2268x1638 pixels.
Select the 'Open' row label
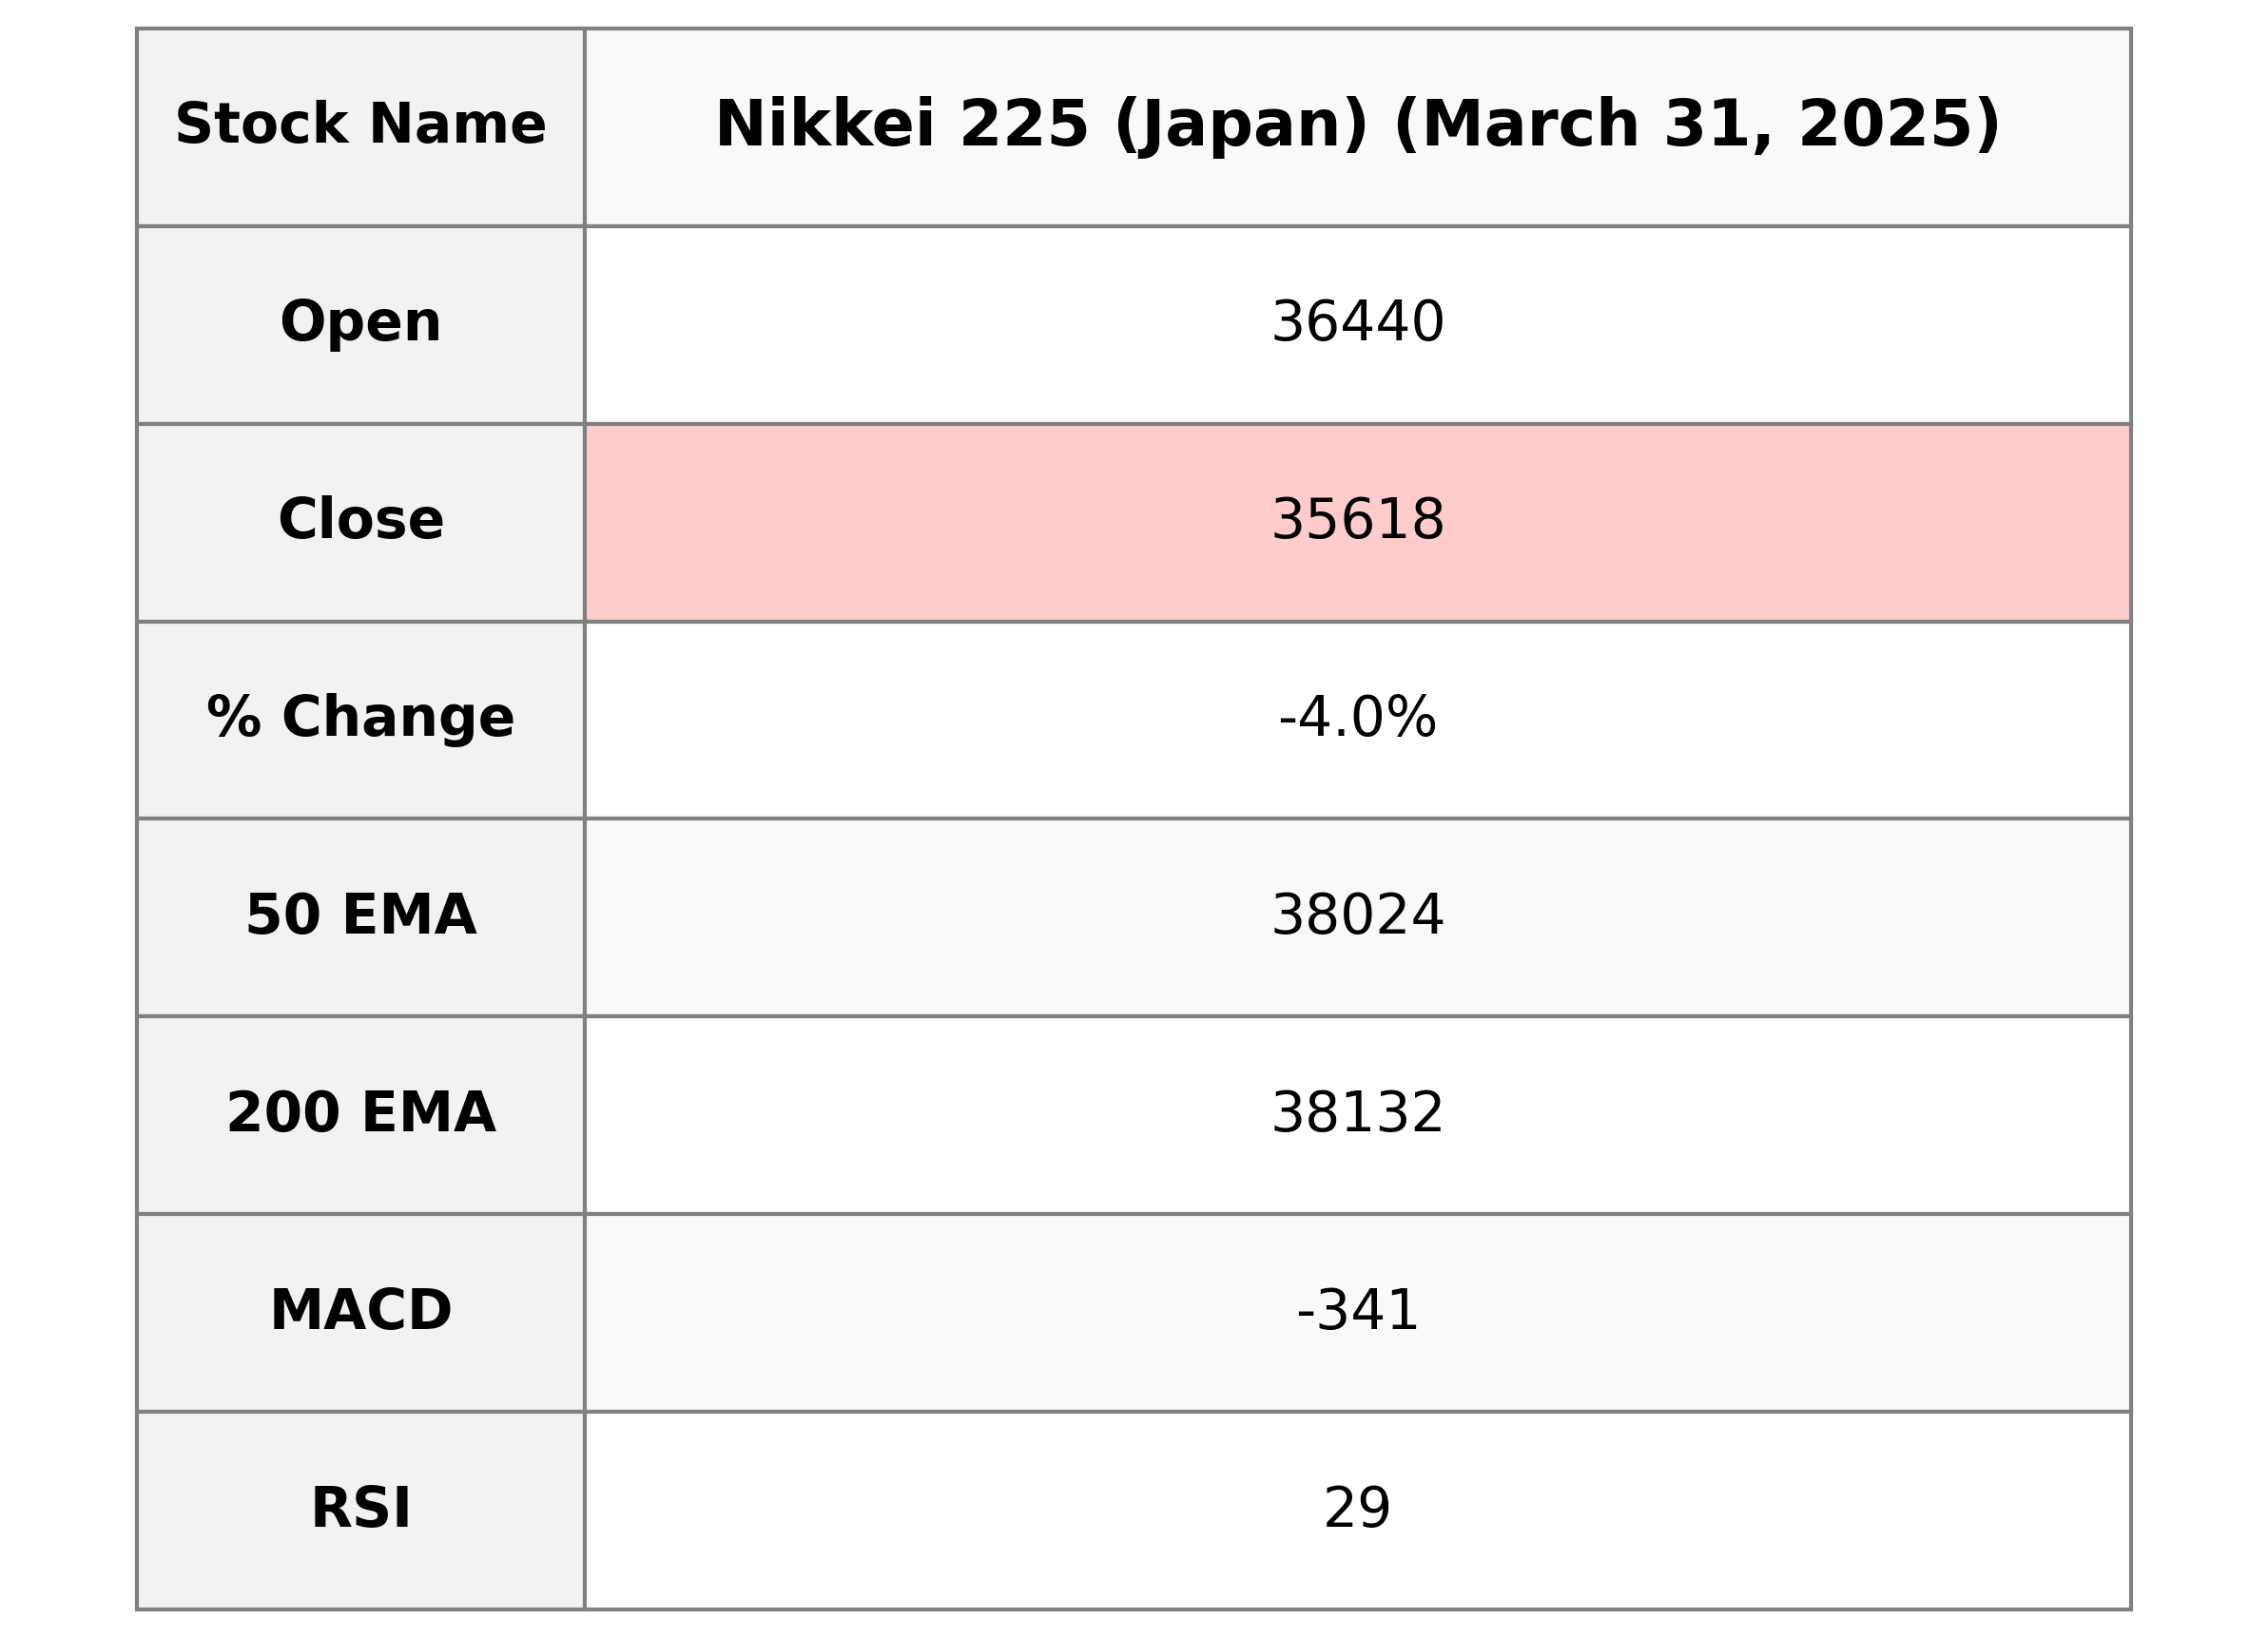(x=361, y=323)
